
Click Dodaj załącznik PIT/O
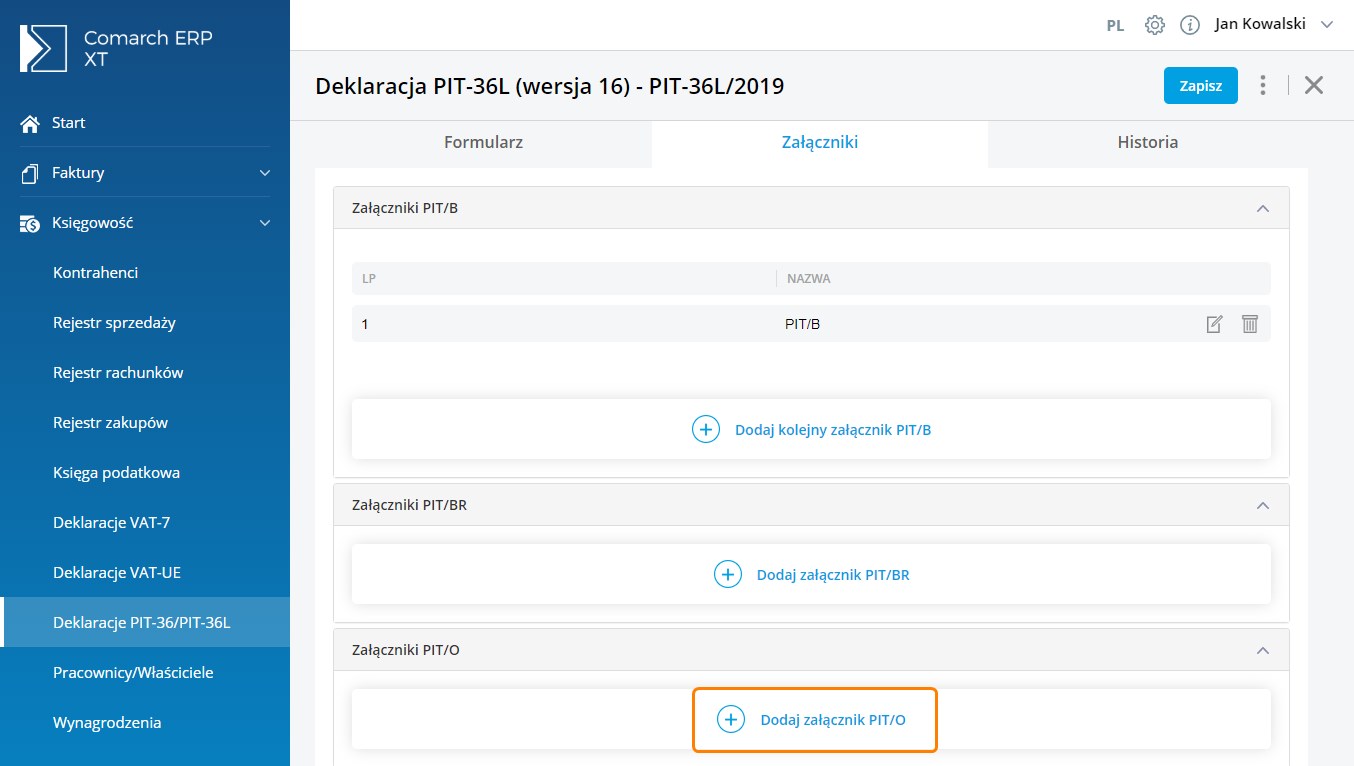(814, 719)
